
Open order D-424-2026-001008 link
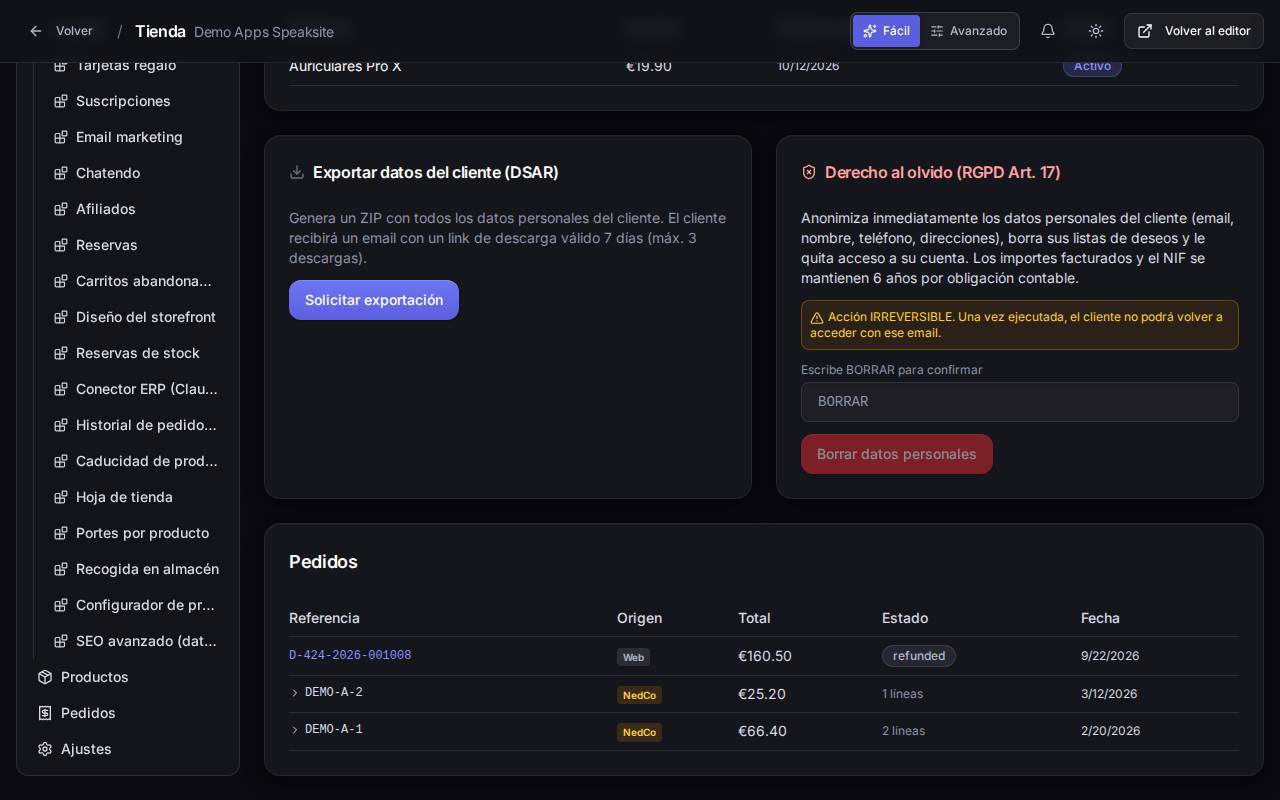350,656
